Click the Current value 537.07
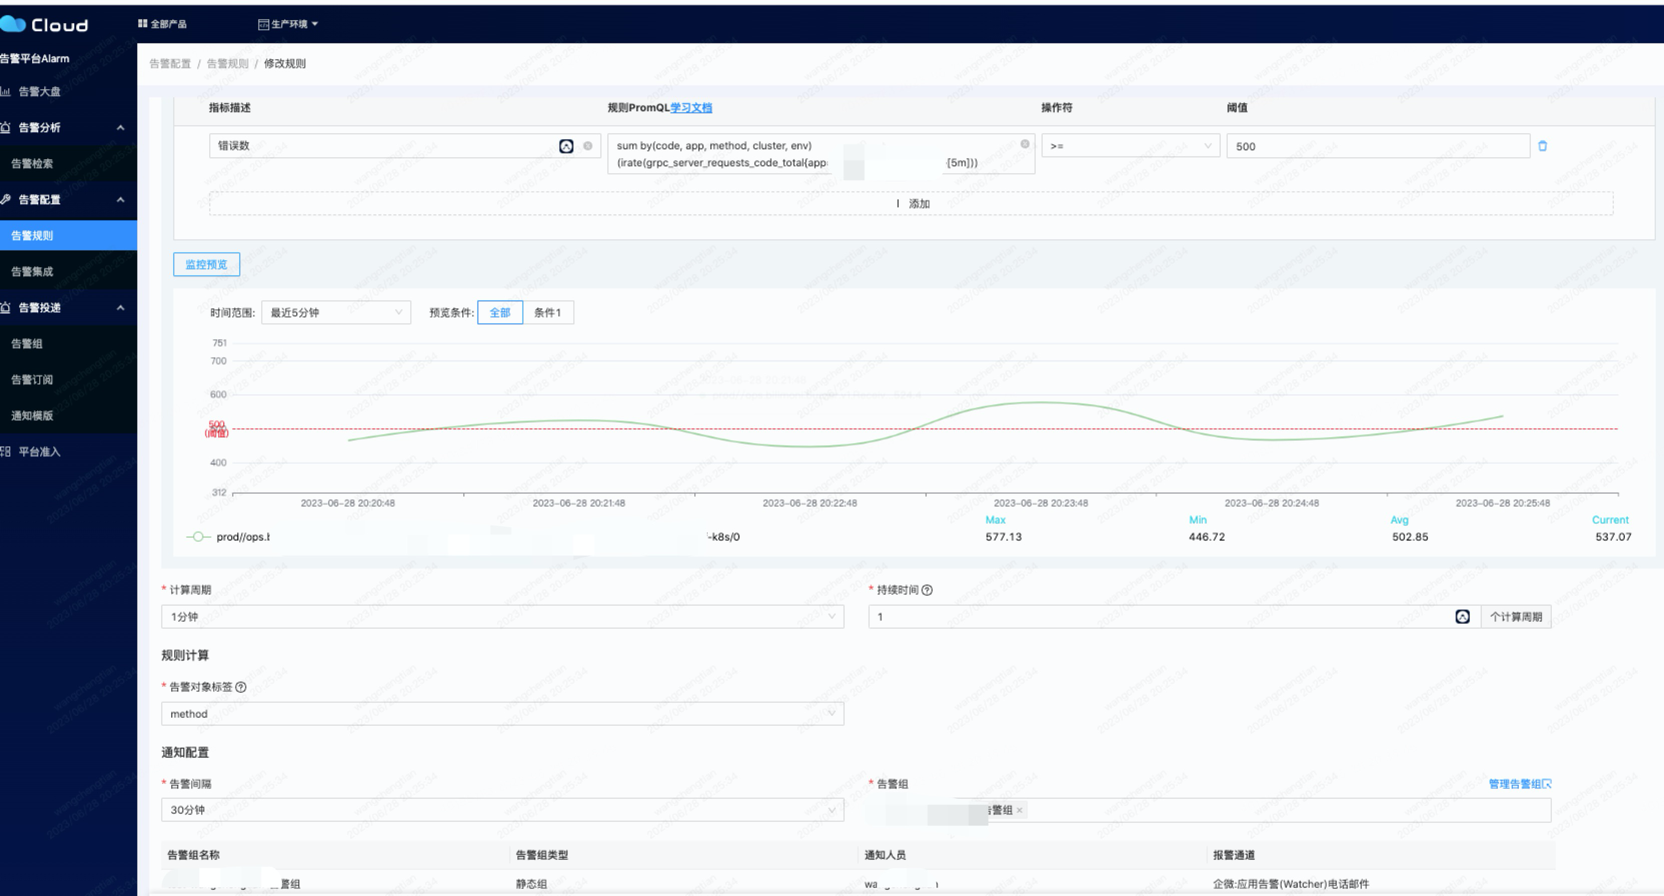 point(1613,537)
